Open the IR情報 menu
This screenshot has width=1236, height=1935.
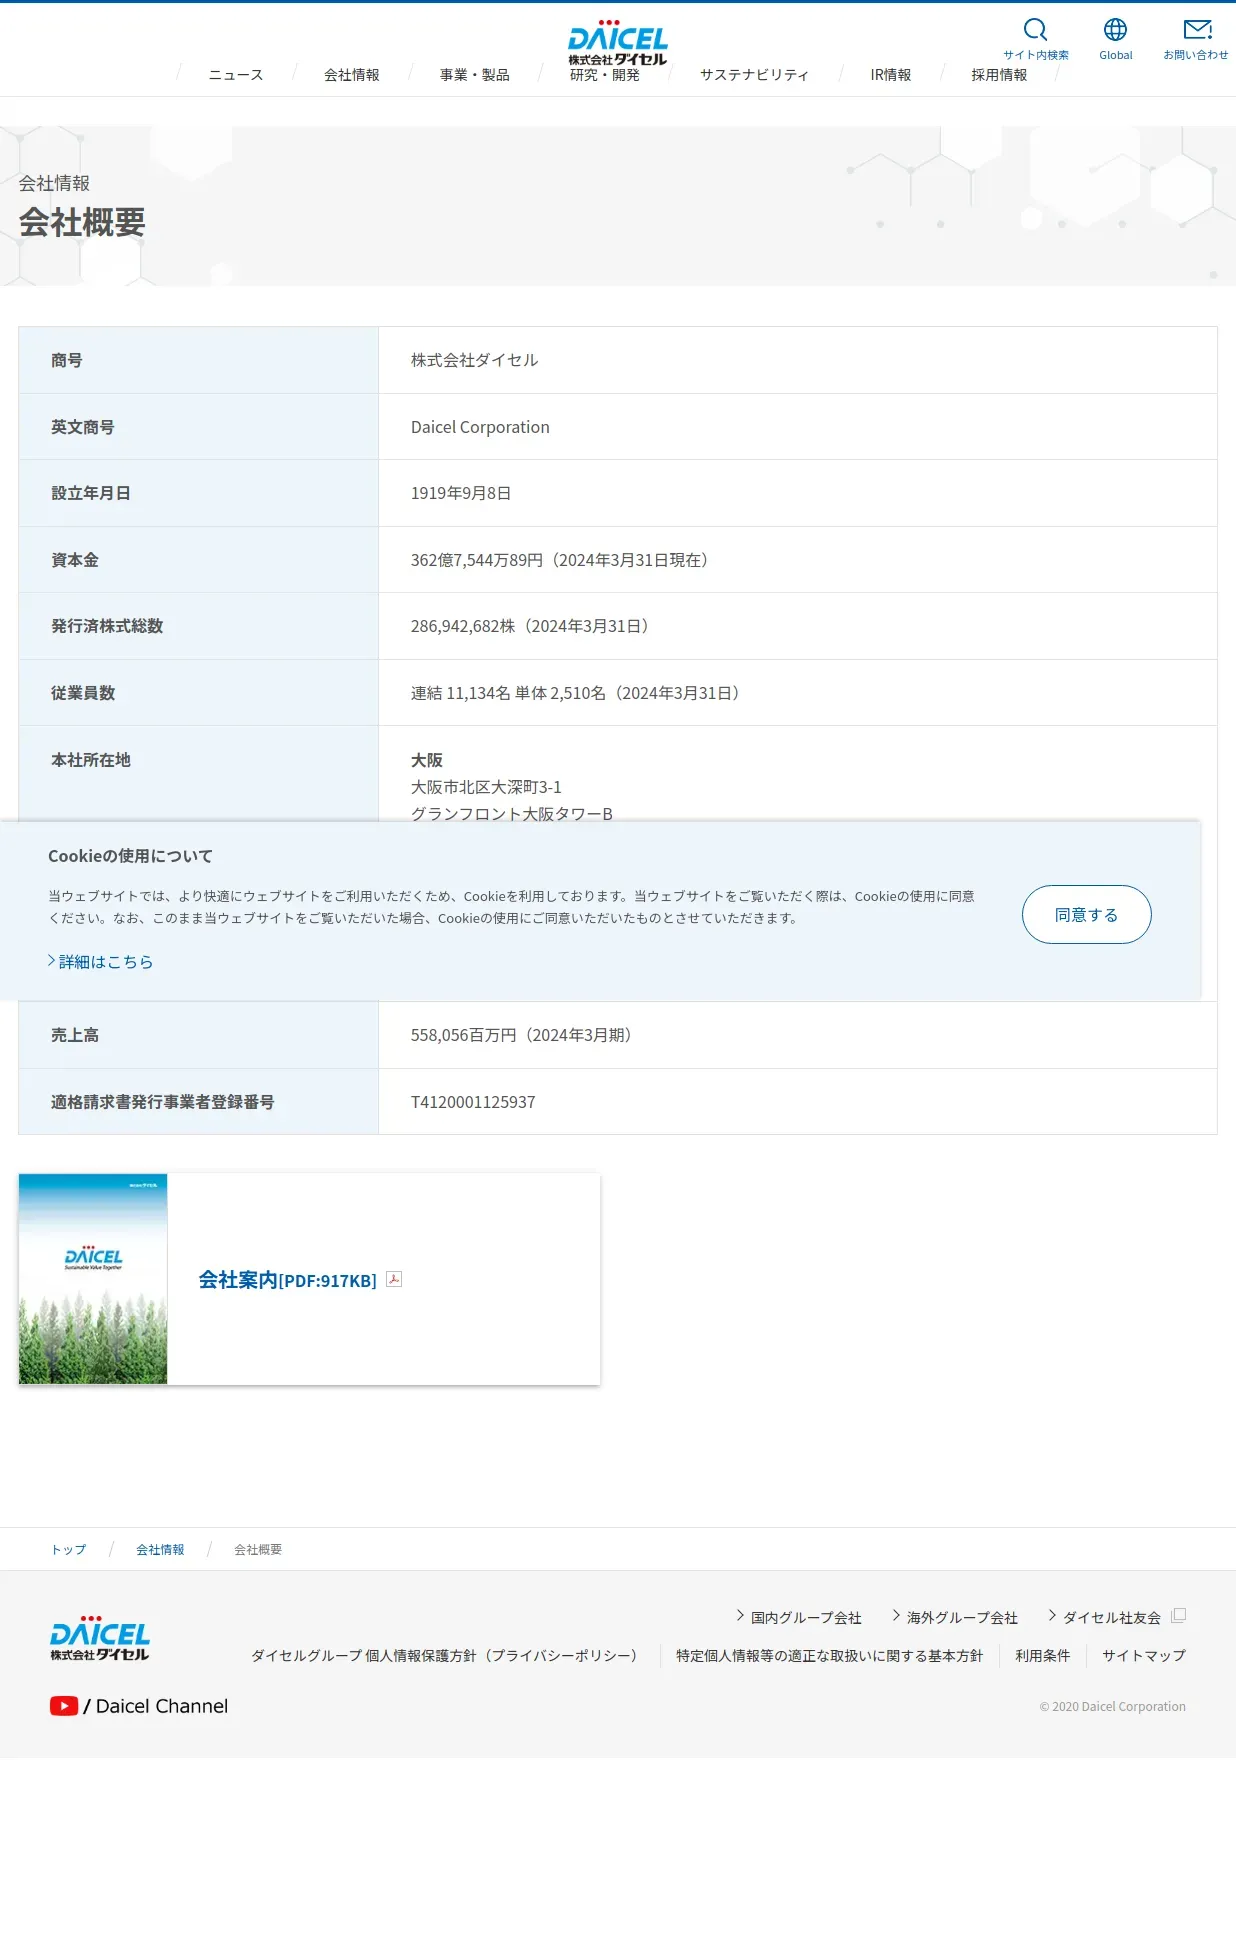coord(891,75)
